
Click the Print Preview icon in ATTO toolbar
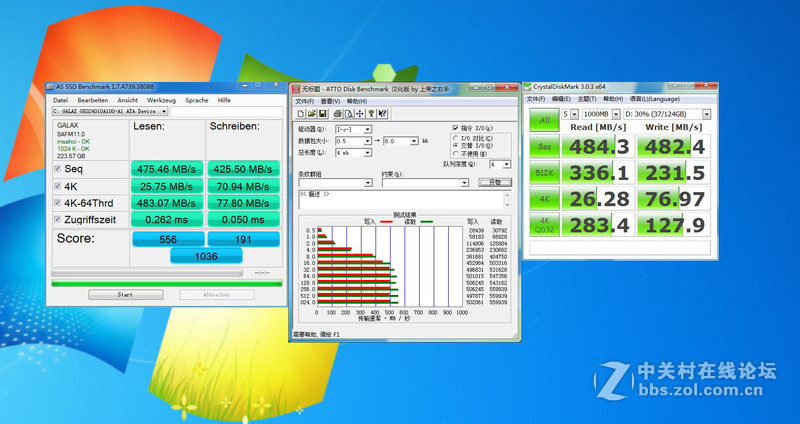click(x=349, y=113)
